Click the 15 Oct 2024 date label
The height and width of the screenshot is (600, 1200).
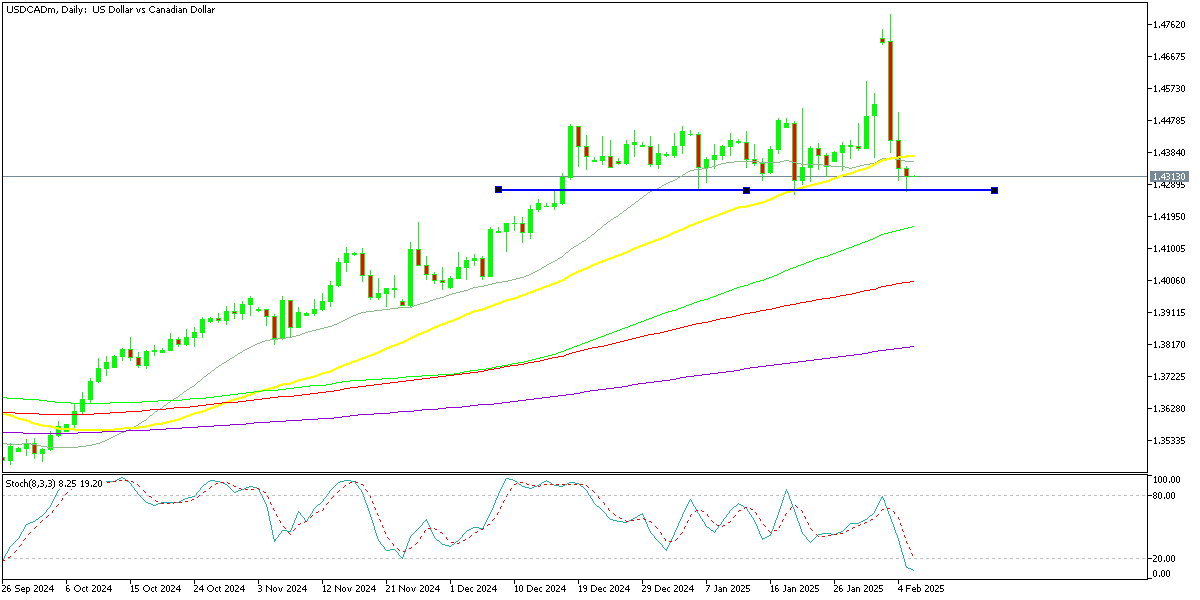pyautogui.click(x=156, y=589)
